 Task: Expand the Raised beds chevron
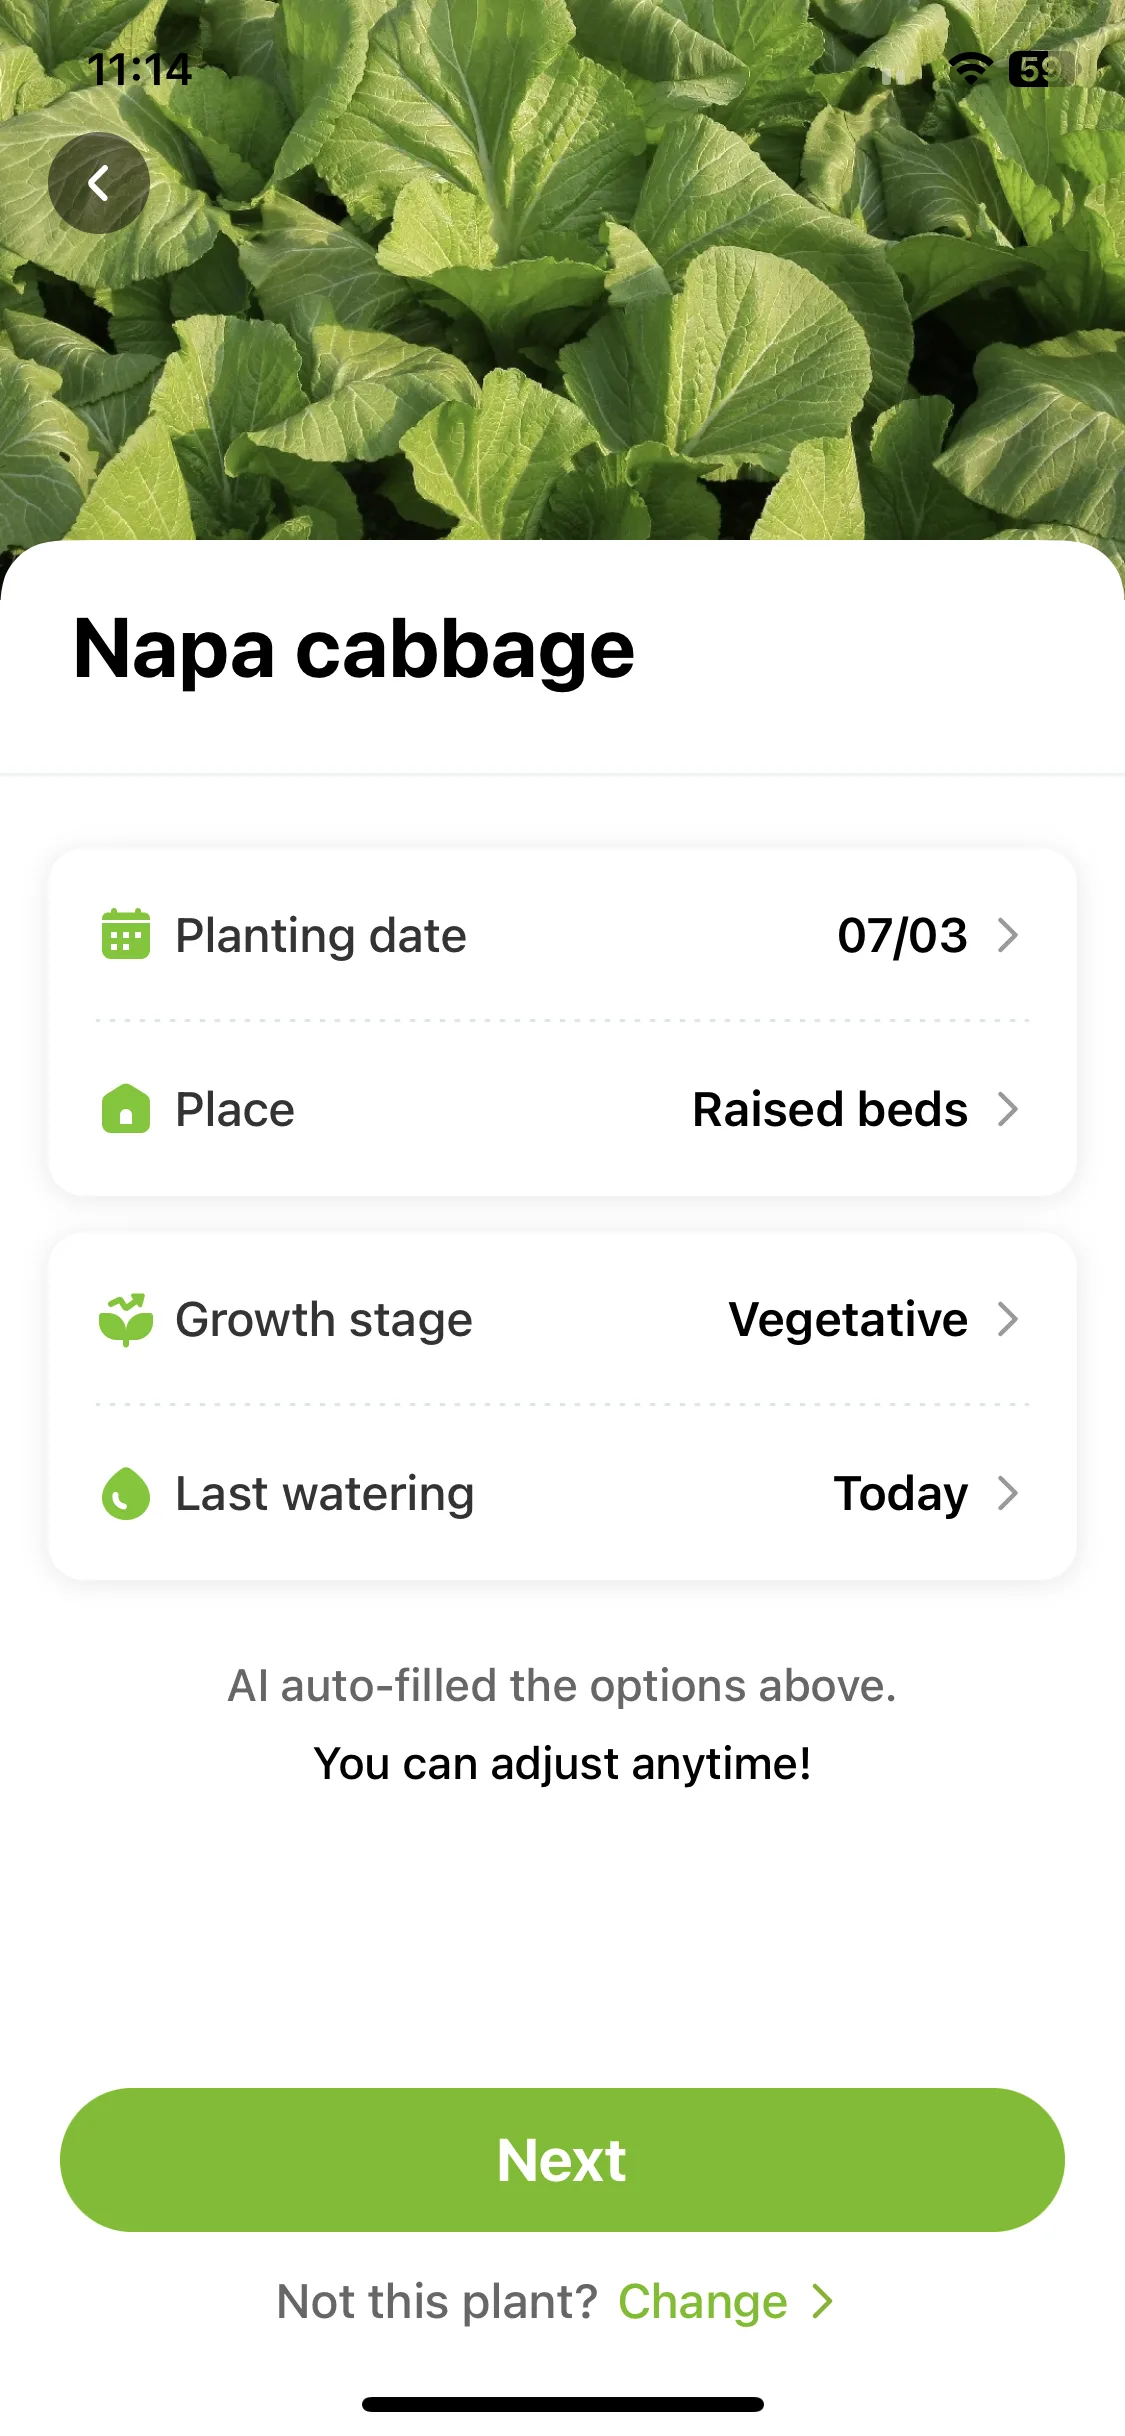[x=1008, y=1109]
